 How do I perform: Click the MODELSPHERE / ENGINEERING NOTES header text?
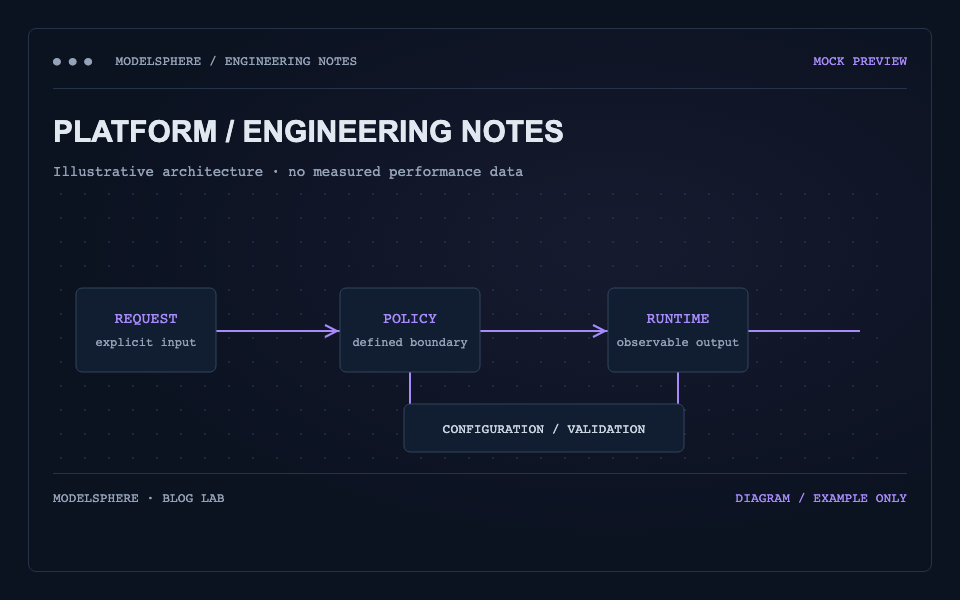click(236, 61)
